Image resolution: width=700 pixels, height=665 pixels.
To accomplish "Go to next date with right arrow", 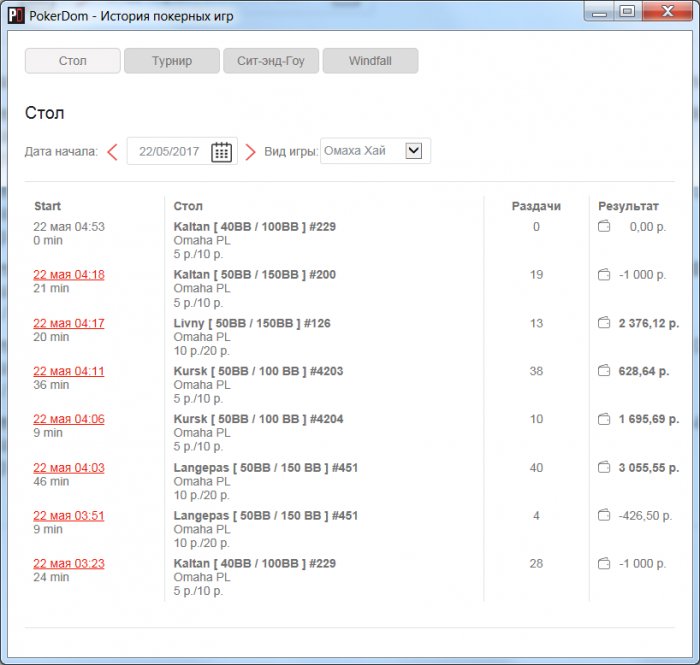I will (250, 152).
